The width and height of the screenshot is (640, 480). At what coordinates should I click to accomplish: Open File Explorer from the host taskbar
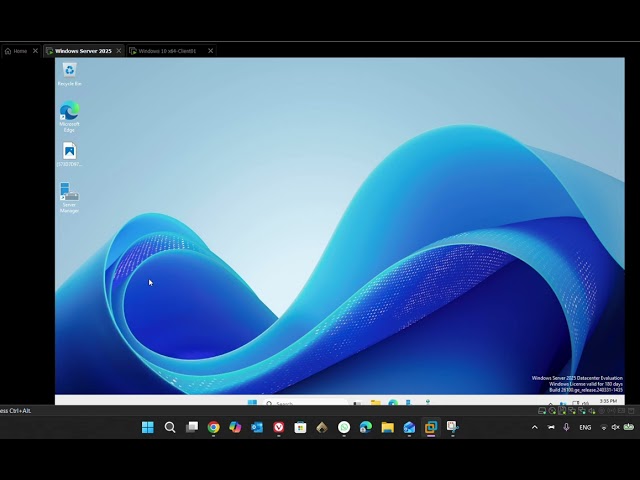click(x=388, y=427)
